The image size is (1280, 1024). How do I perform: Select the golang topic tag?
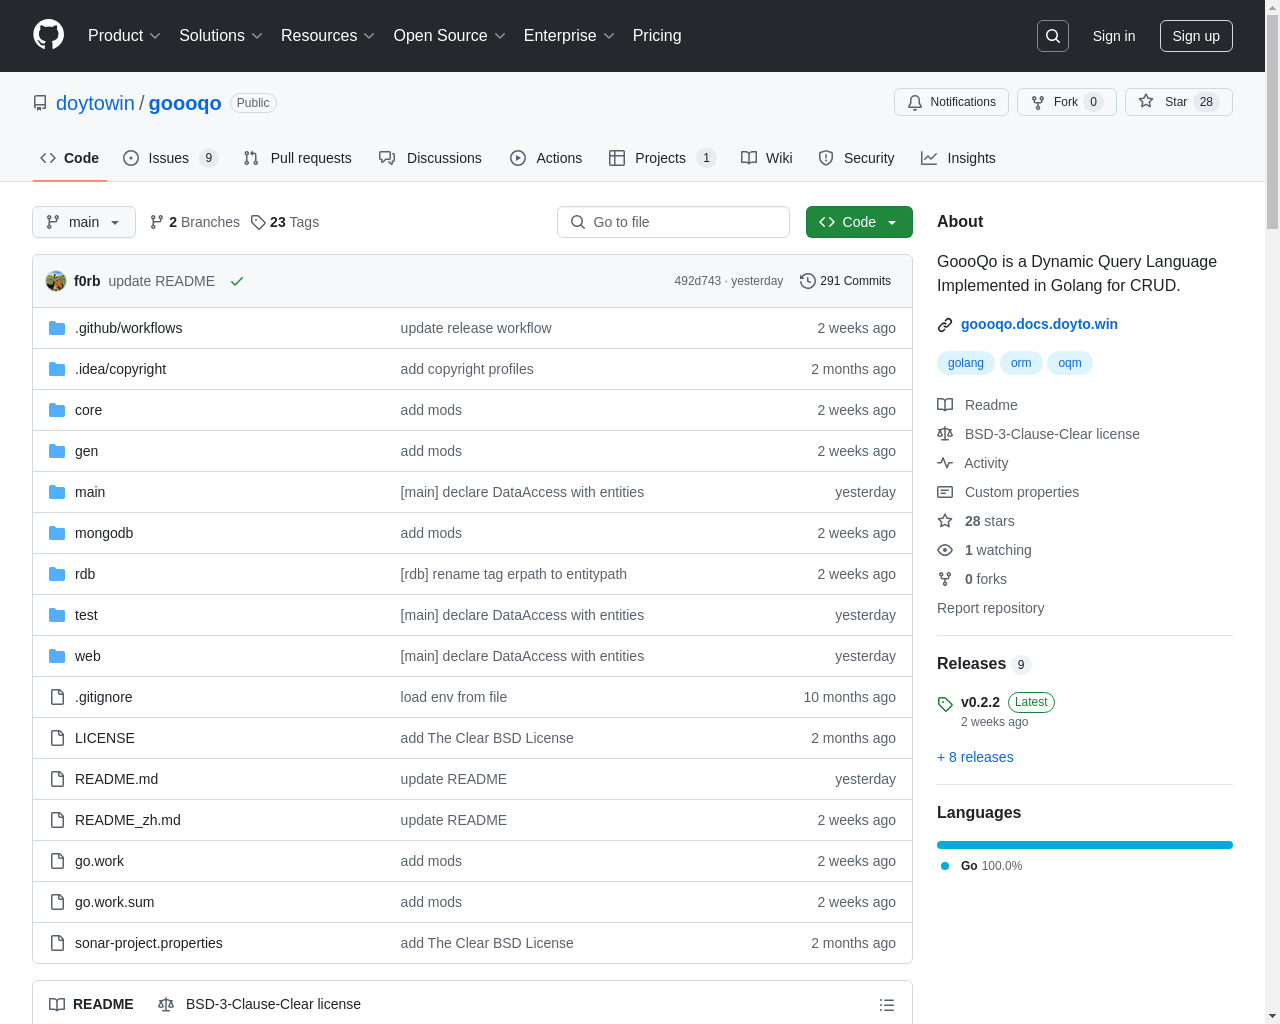click(x=966, y=363)
